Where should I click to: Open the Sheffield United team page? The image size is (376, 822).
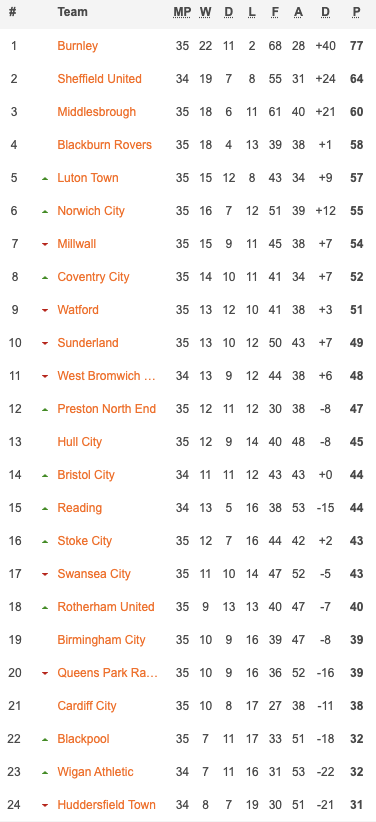pyautogui.click(x=100, y=79)
